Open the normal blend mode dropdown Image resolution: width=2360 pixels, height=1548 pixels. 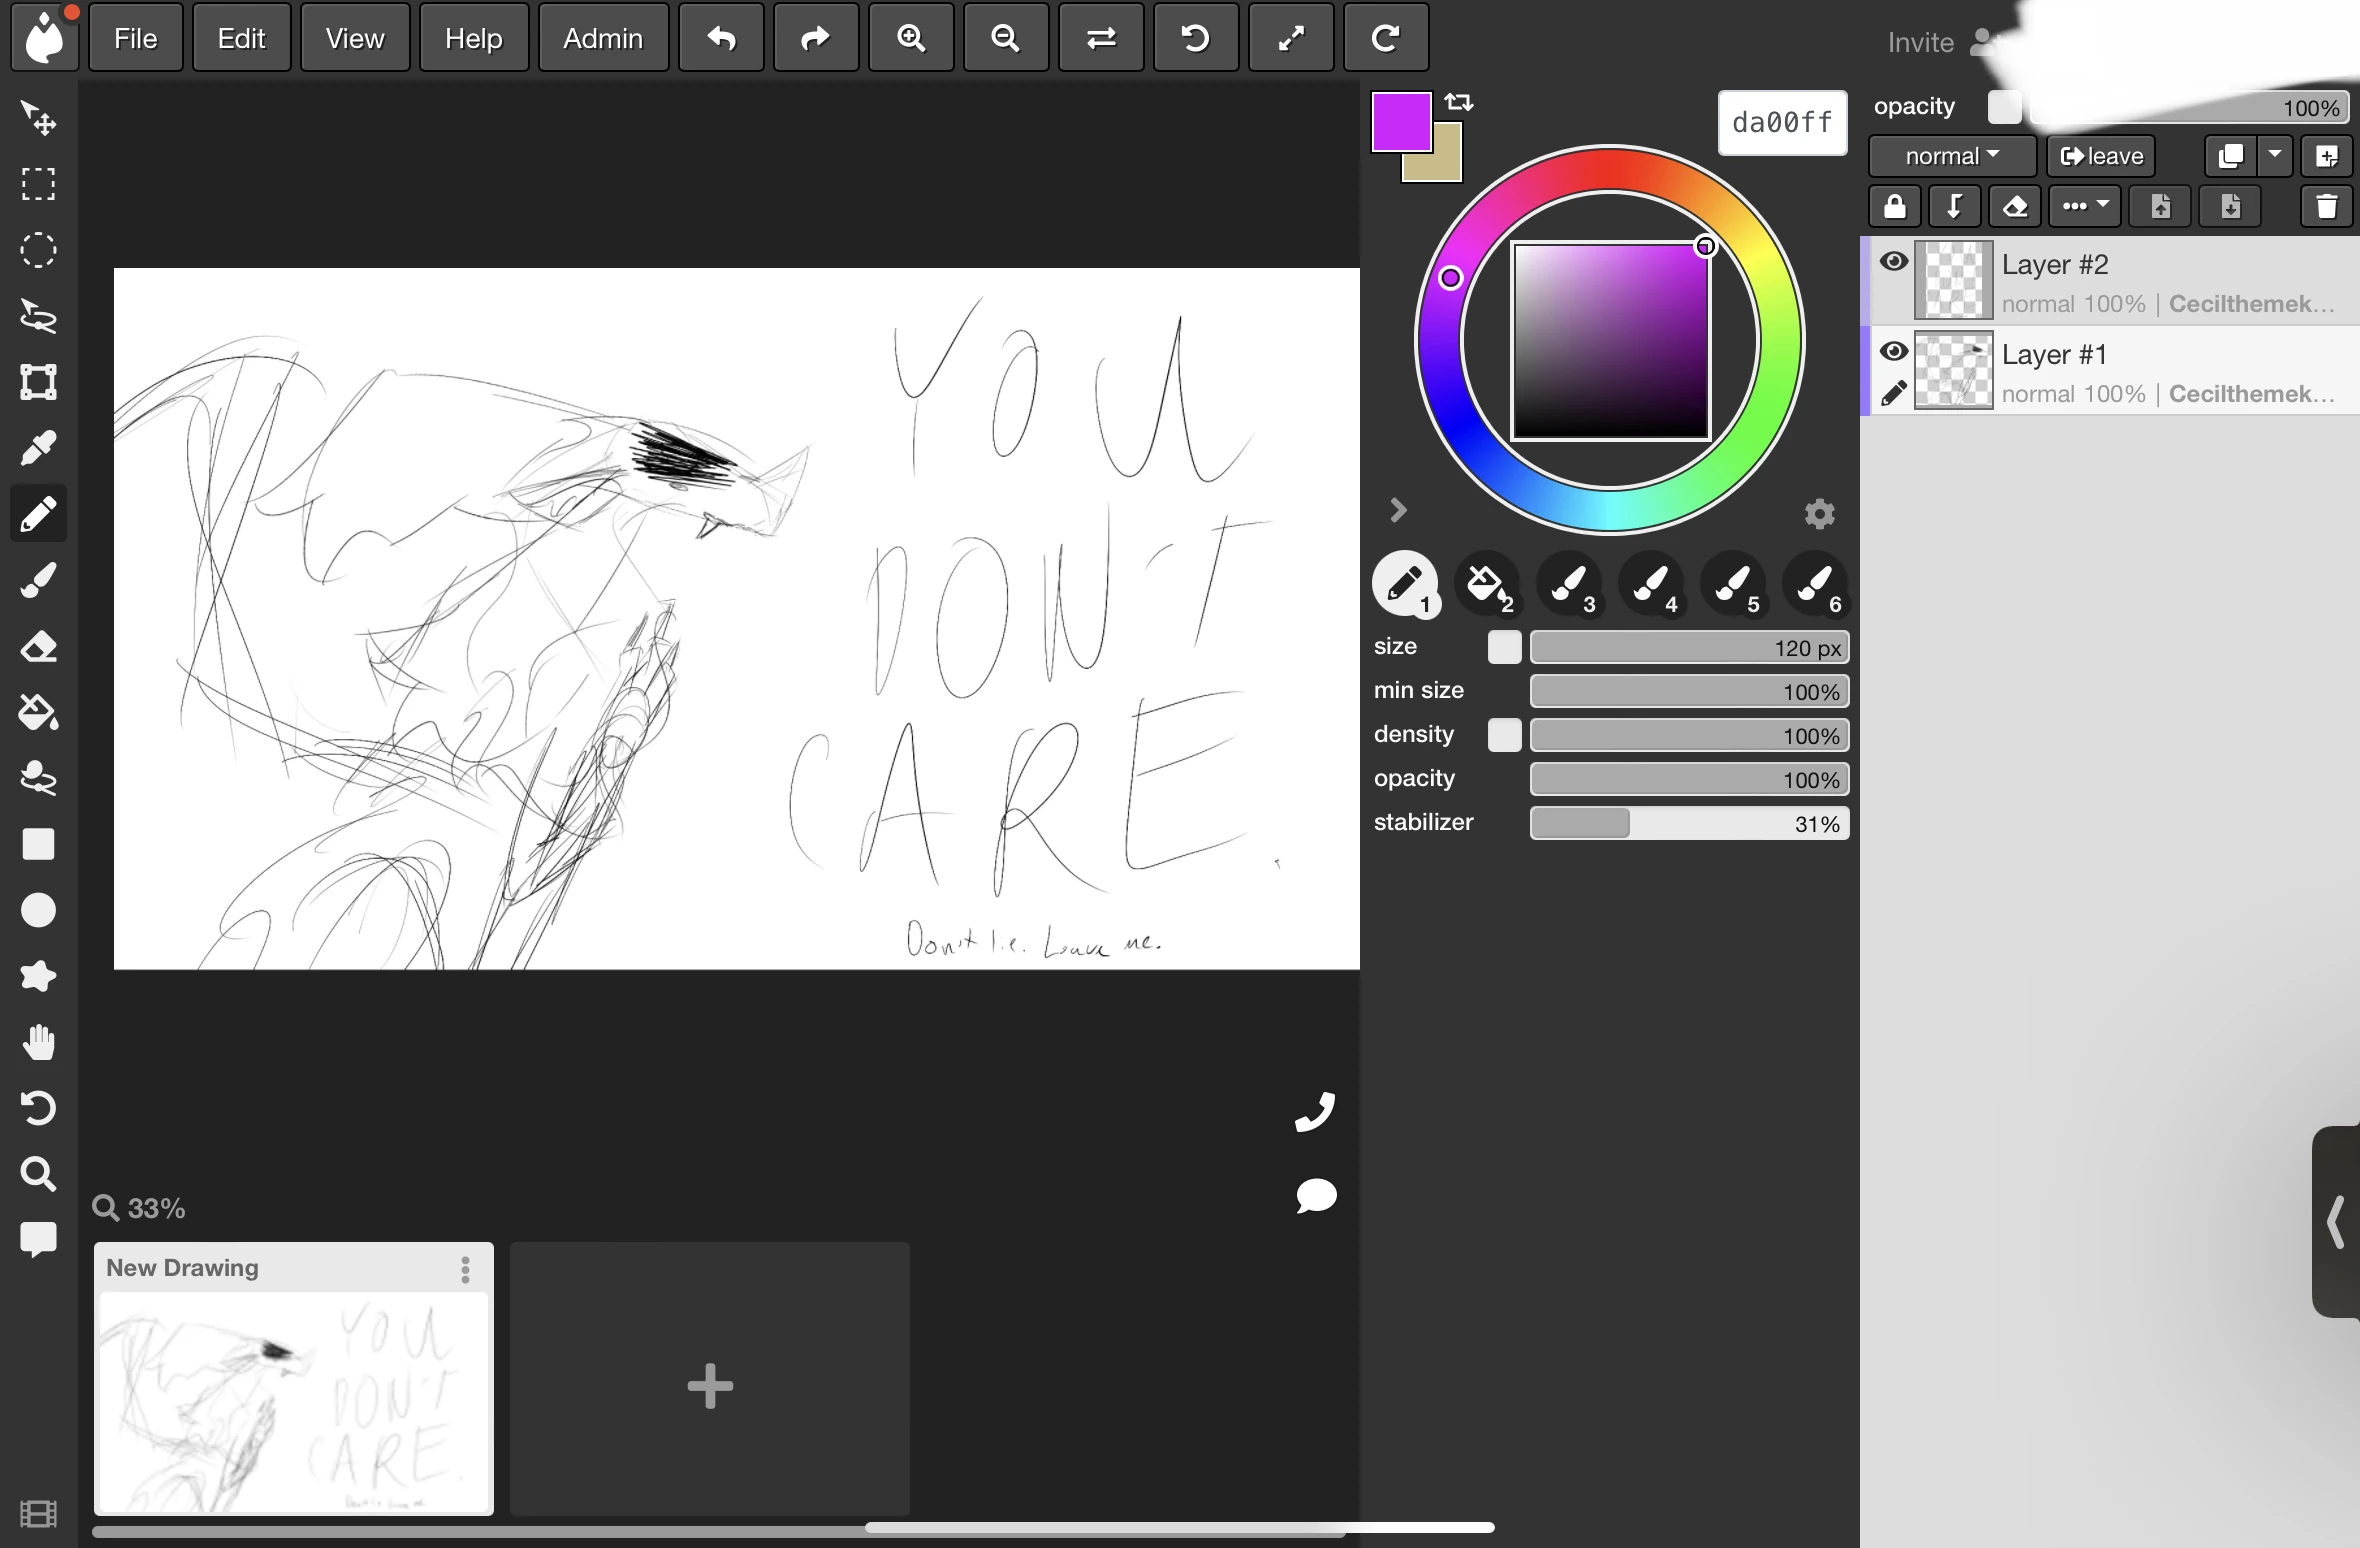coord(1950,156)
